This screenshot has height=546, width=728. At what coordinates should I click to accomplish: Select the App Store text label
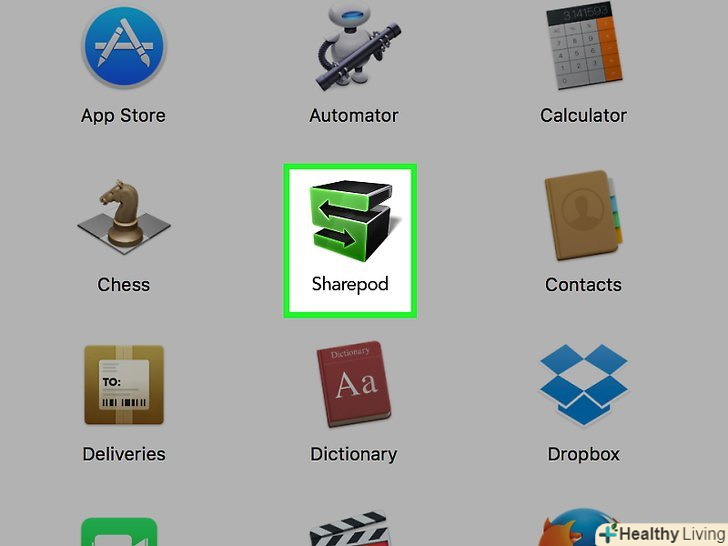pyautogui.click(x=123, y=116)
